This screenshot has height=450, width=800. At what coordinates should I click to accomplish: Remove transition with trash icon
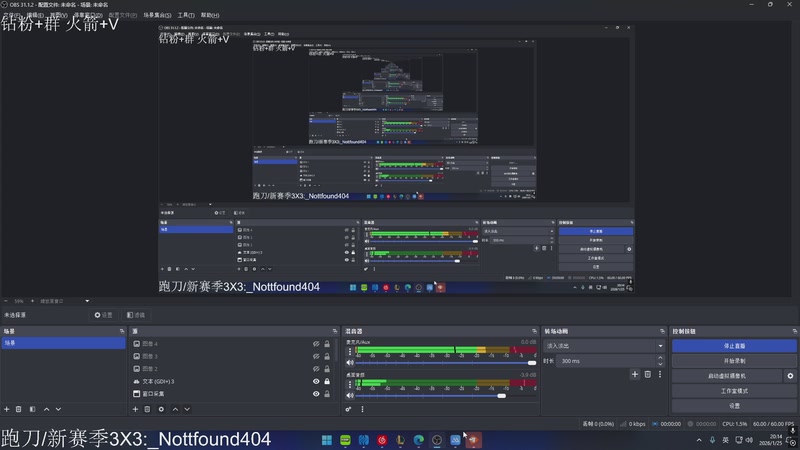click(647, 374)
